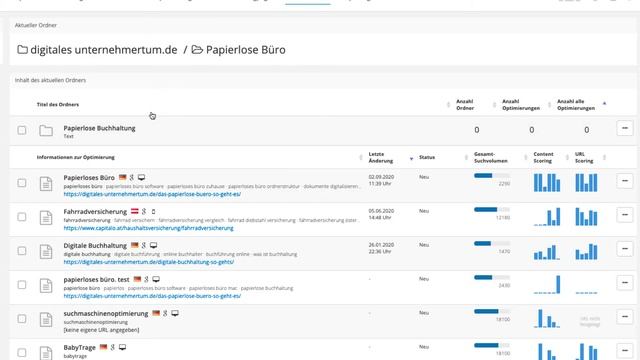Sort by Gesamt-Suchvolumen column header
The width and height of the screenshot is (640, 360).
[x=491, y=158]
